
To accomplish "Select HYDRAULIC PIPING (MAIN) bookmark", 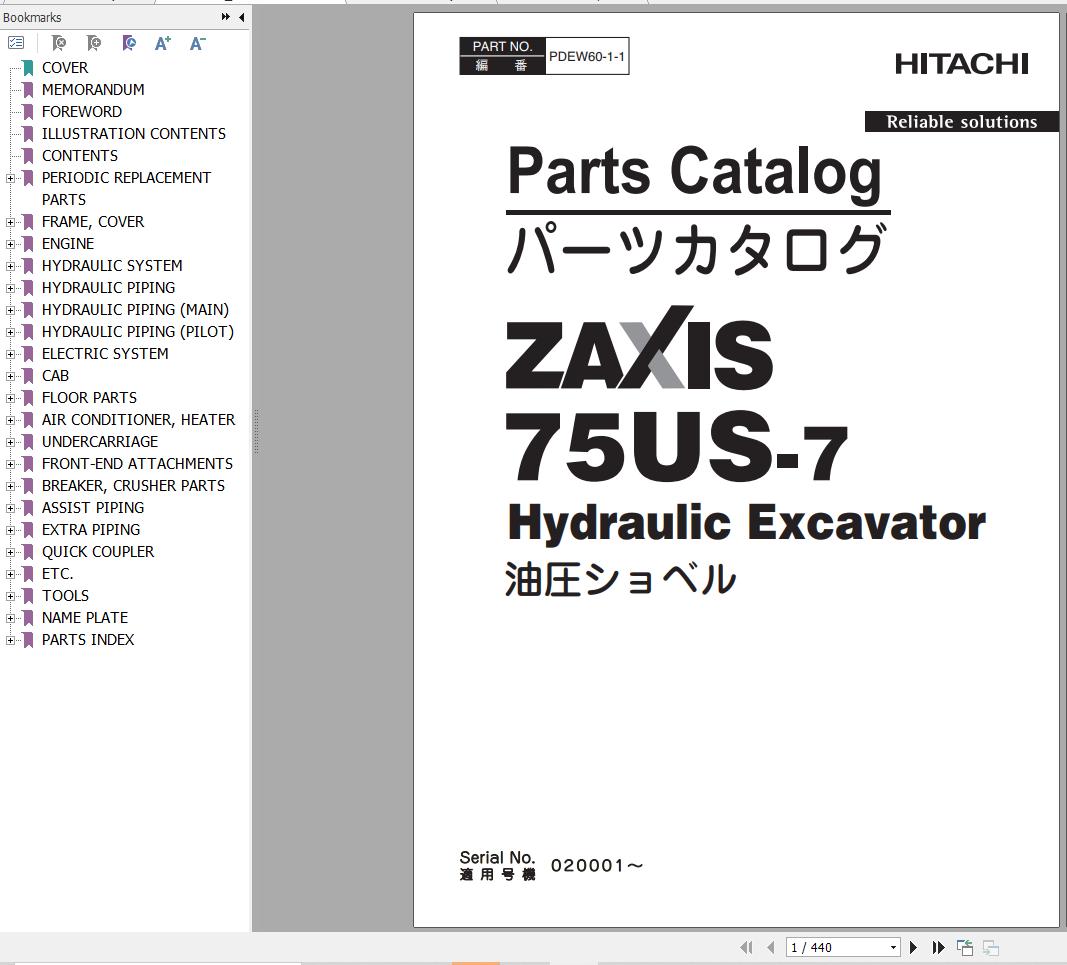I will (135, 310).
